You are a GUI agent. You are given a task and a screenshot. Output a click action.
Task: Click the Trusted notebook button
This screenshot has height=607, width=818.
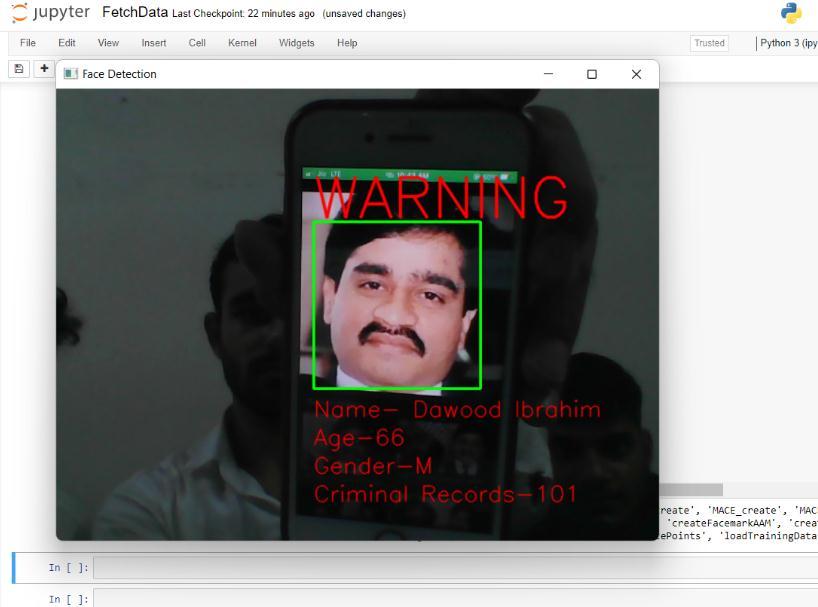pos(709,43)
